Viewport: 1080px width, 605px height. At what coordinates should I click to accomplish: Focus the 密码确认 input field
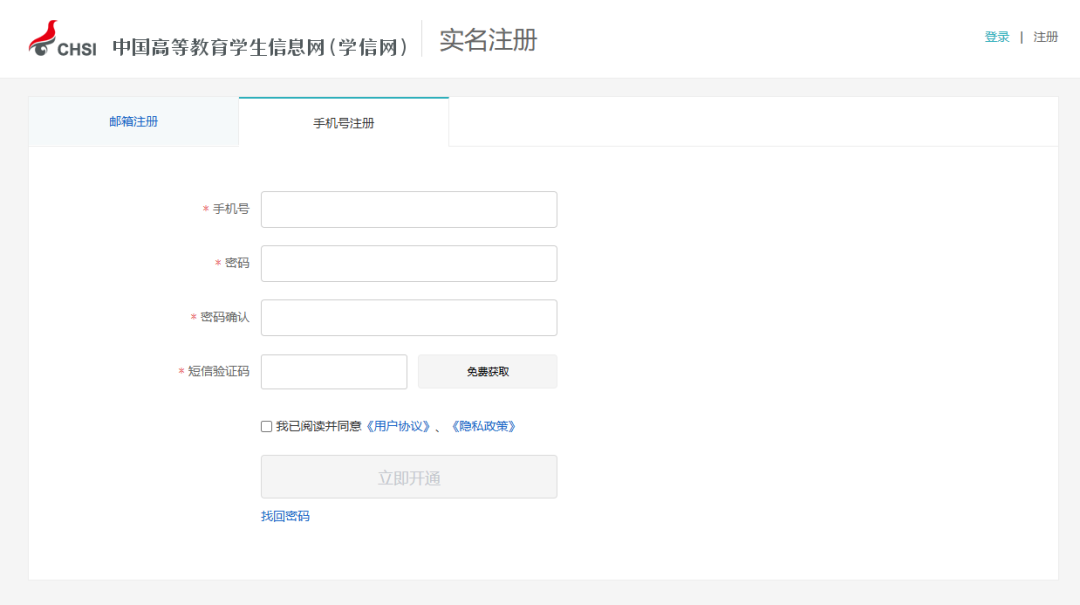tap(409, 318)
